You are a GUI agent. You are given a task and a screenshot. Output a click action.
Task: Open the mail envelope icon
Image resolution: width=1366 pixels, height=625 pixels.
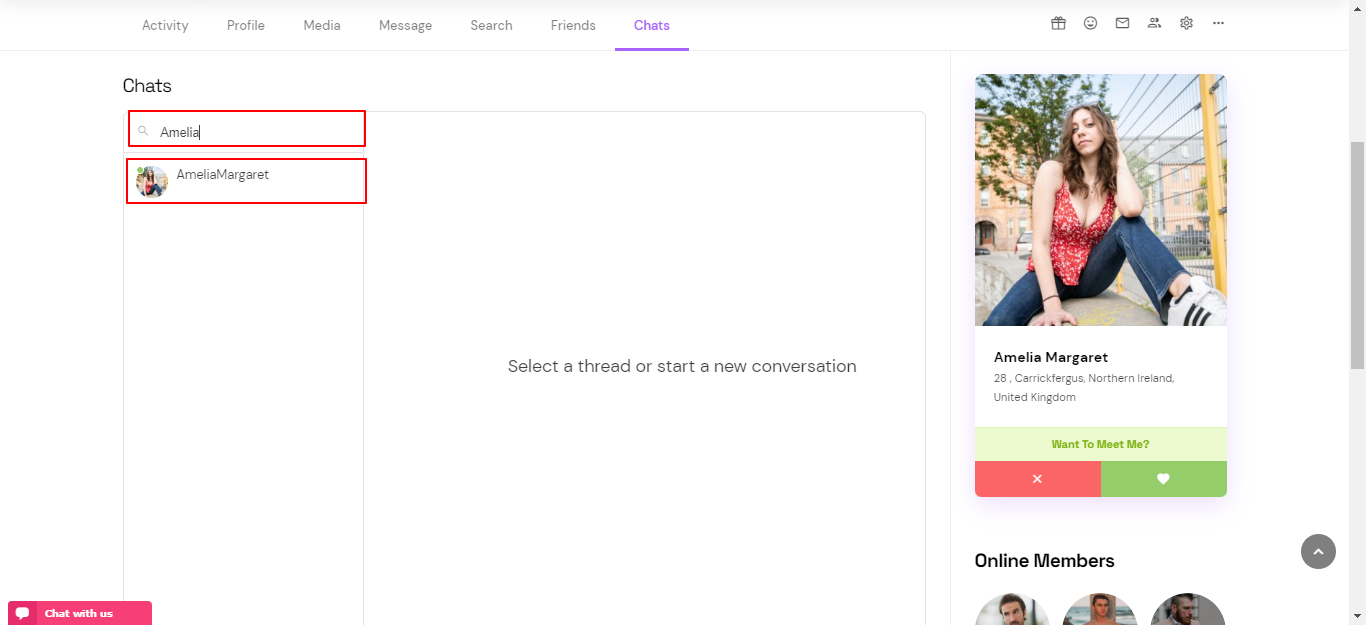1122,23
